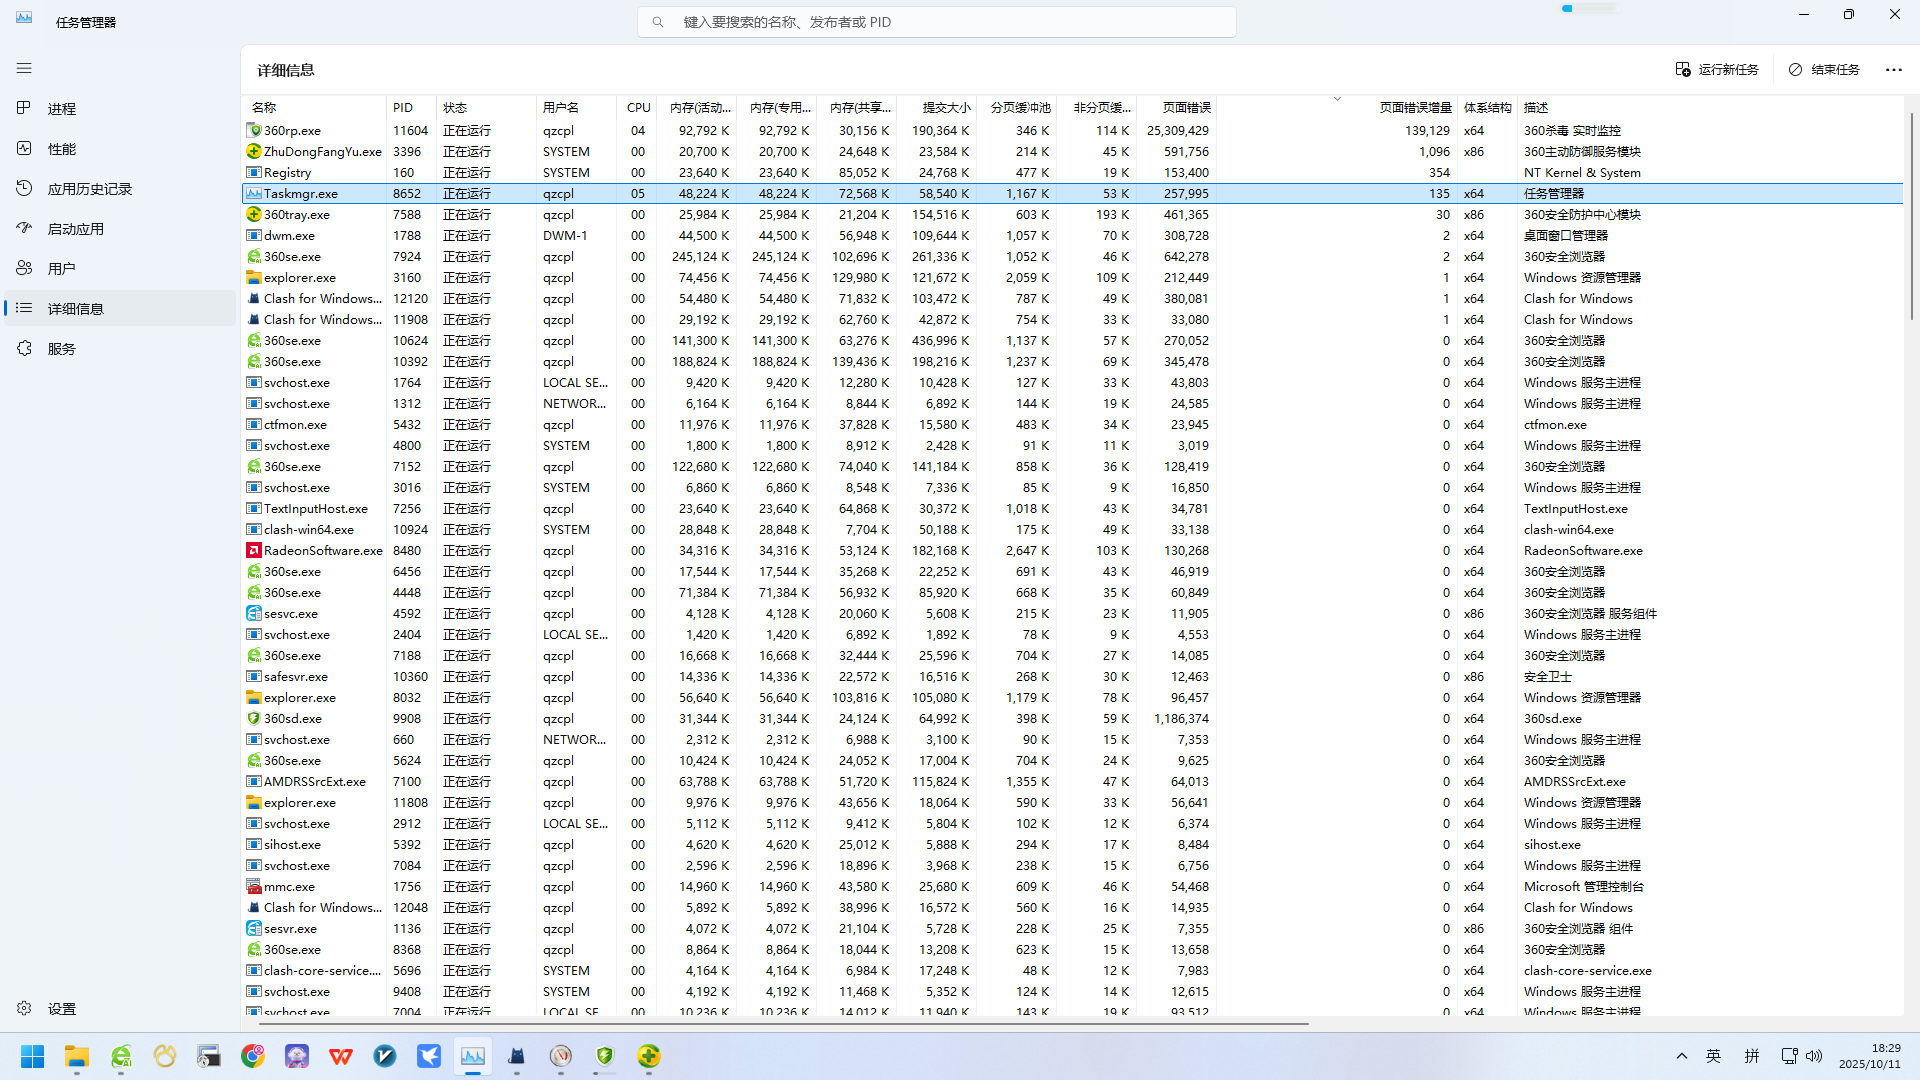The image size is (1920, 1080).
Task: Open the Performance (性能) page
Action: click(x=61, y=148)
